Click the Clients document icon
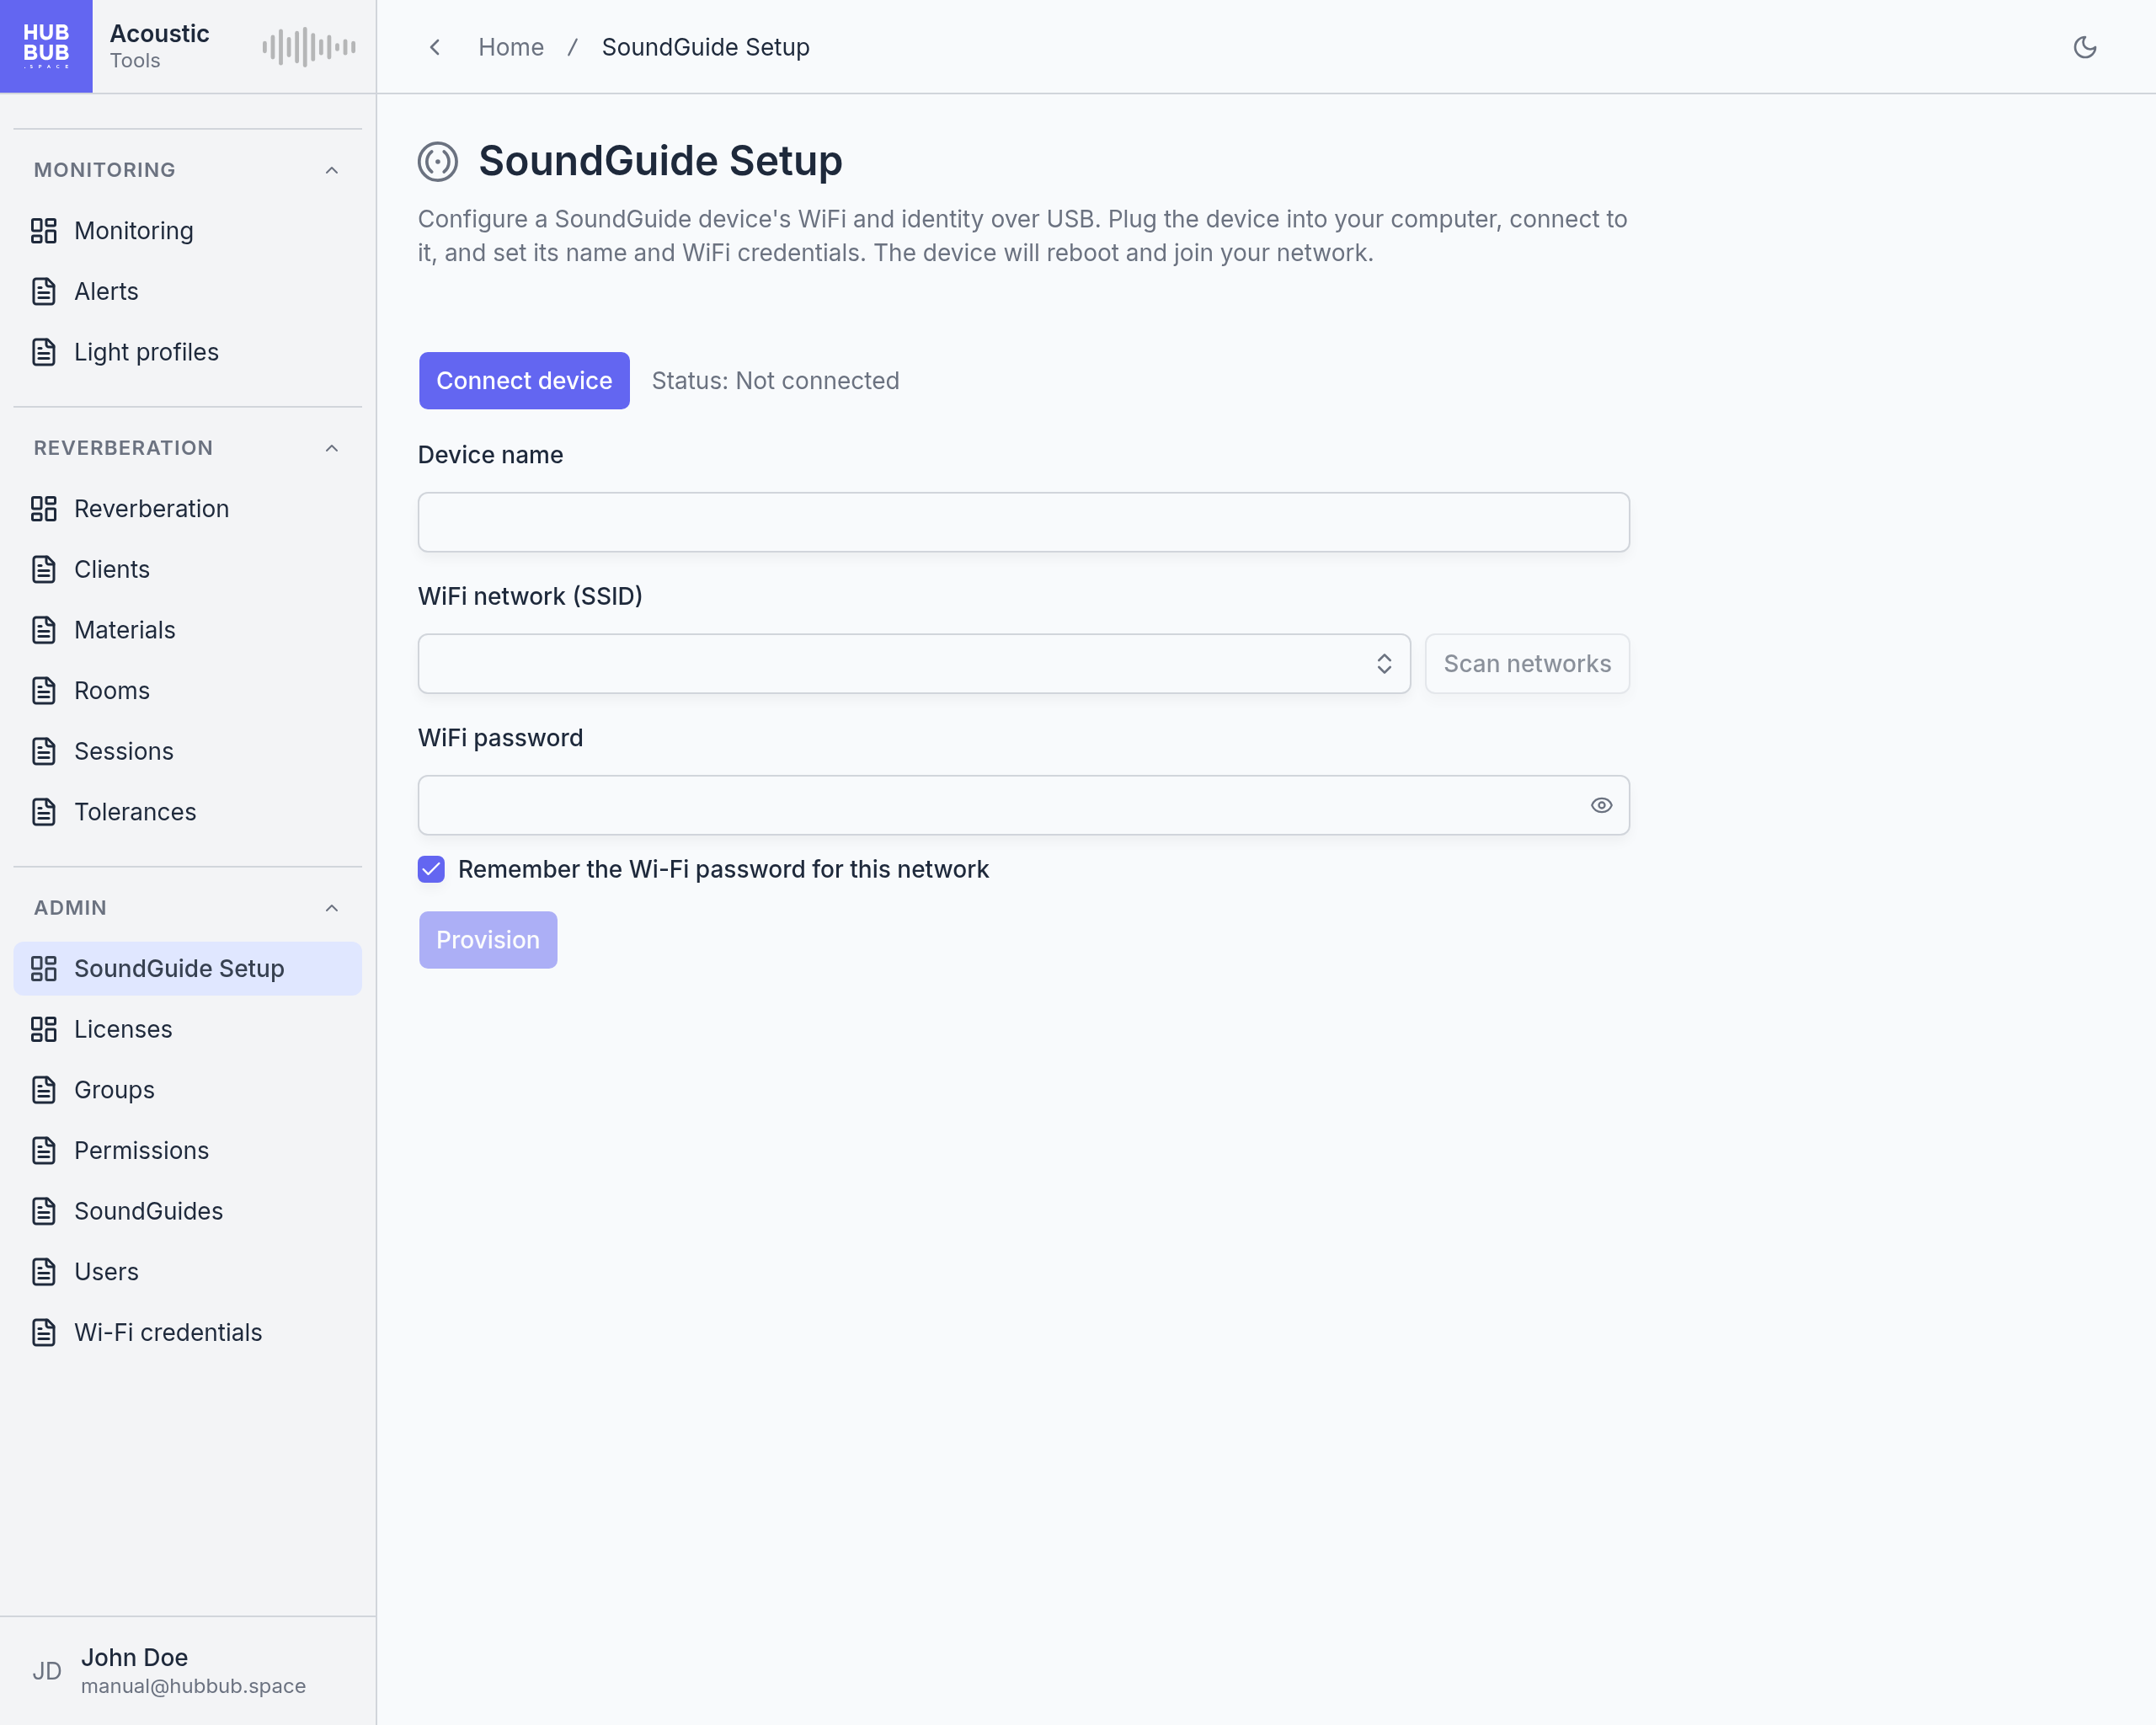The width and height of the screenshot is (2156, 1725). (x=44, y=570)
